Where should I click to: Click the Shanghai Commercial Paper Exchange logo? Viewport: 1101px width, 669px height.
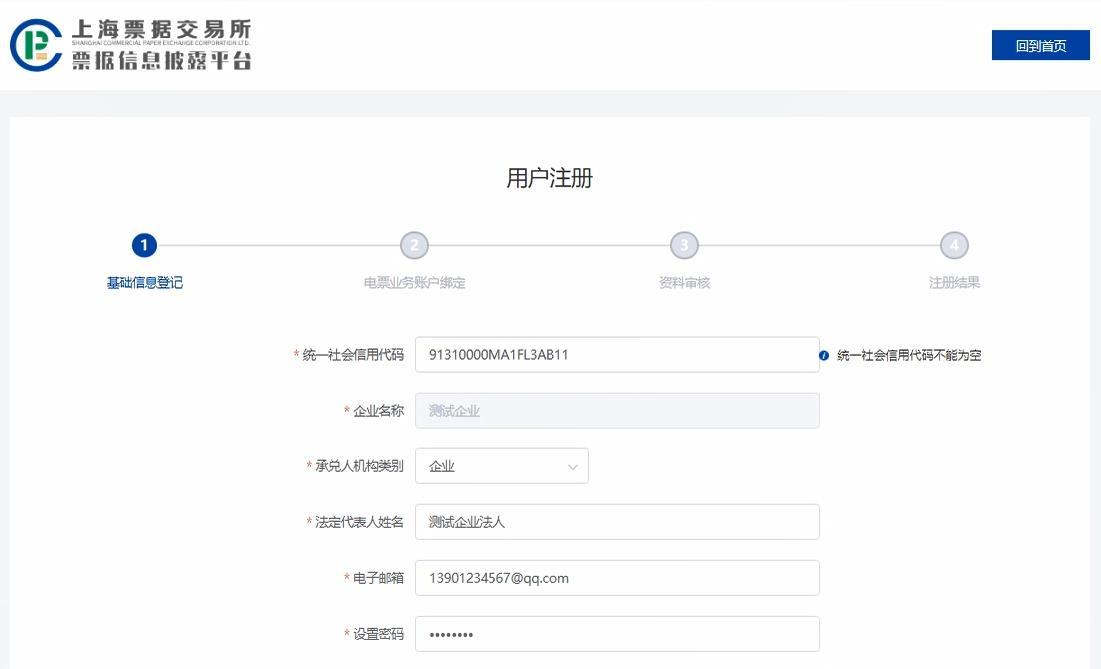(x=130, y=42)
